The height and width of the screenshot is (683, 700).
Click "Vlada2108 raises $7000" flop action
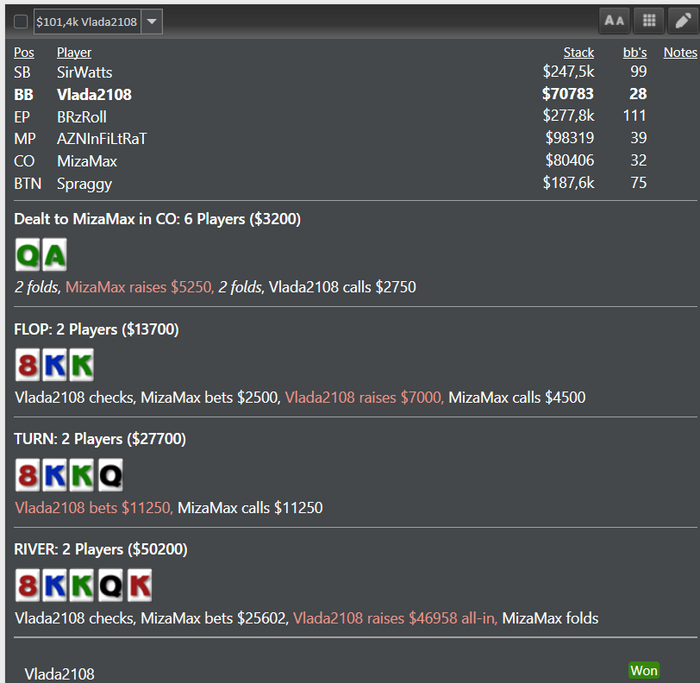[x=364, y=397]
